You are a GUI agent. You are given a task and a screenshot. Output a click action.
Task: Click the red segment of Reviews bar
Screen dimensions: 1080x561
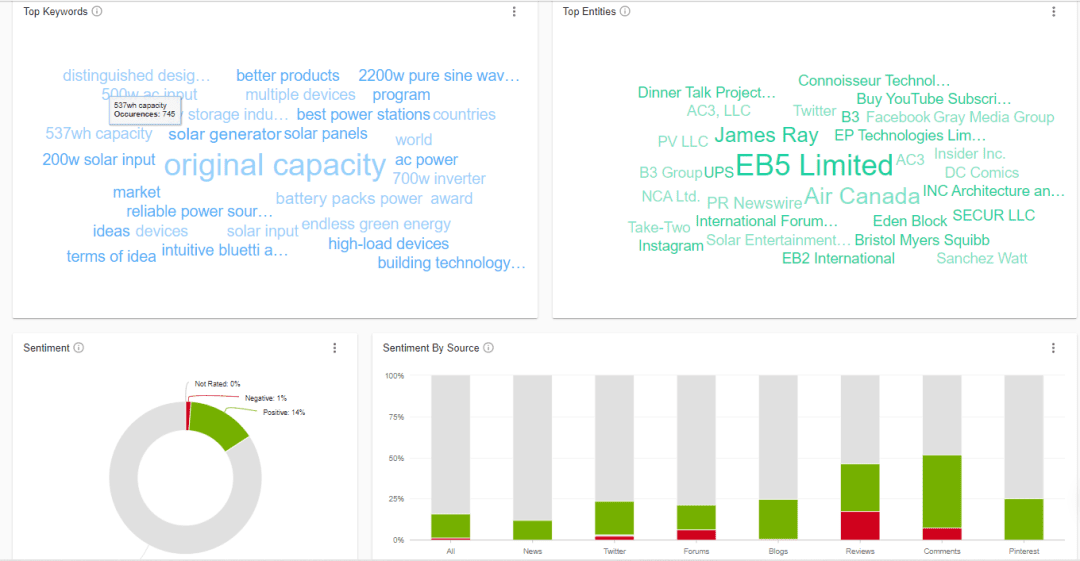coord(860,525)
